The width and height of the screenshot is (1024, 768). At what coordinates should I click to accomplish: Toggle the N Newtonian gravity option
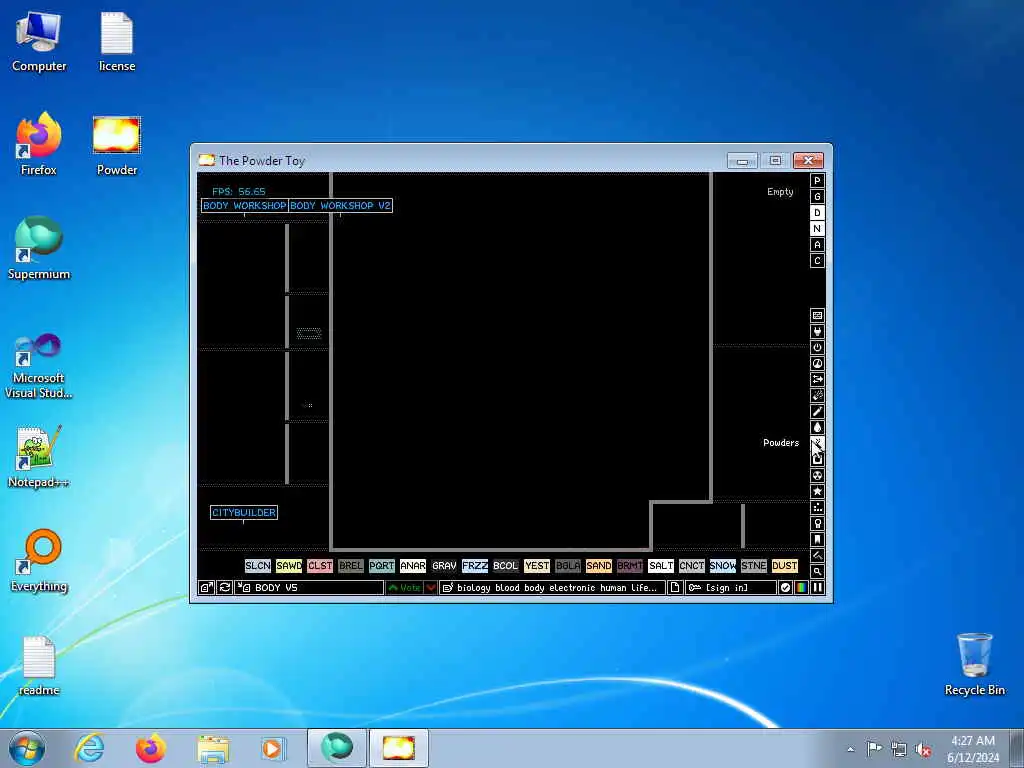pyautogui.click(x=817, y=229)
